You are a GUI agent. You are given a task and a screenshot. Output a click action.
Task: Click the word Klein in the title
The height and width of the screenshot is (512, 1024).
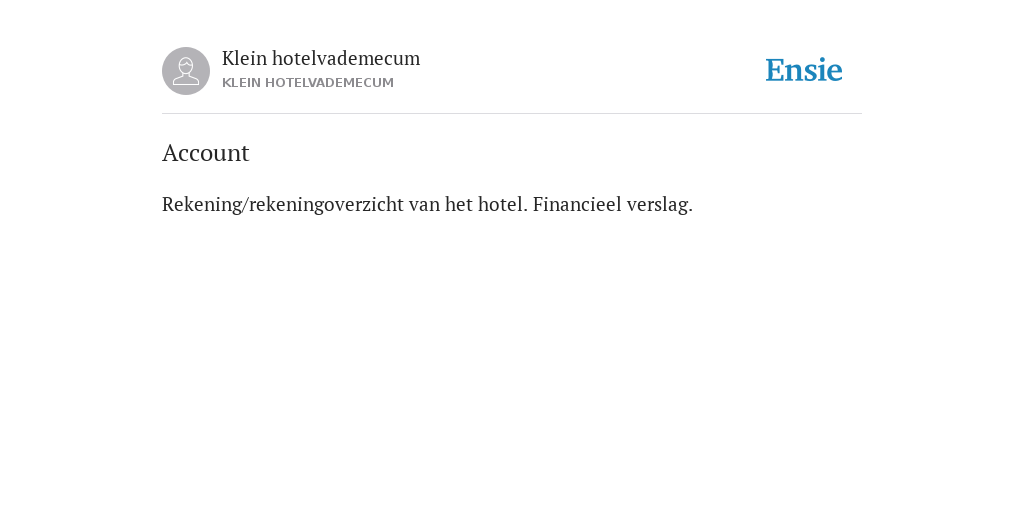pyautogui.click(x=244, y=58)
